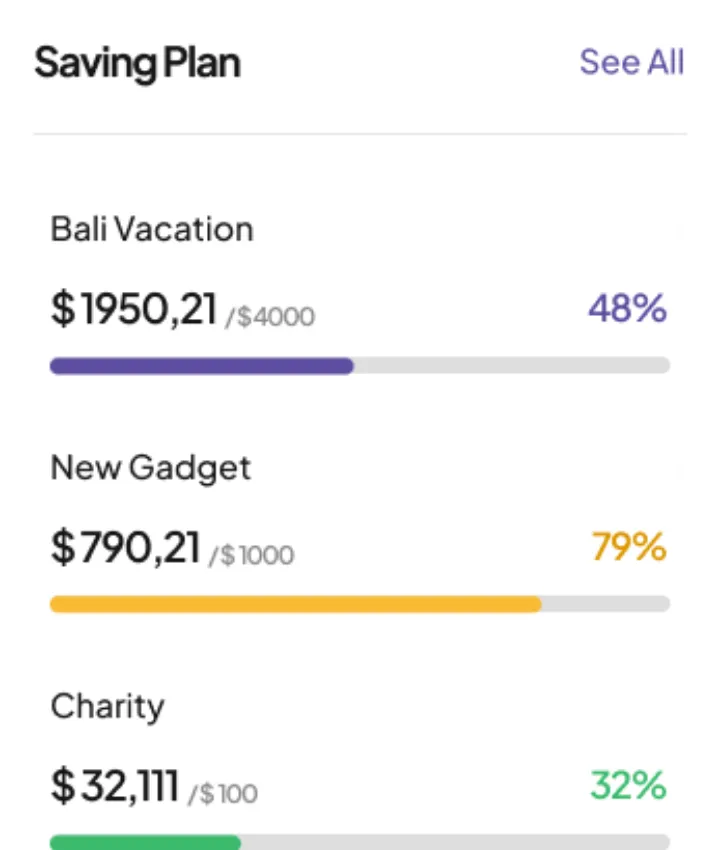Select the New Gadget plan title
Viewport: 720px width, 850px height.
click(x=151, y=468)
